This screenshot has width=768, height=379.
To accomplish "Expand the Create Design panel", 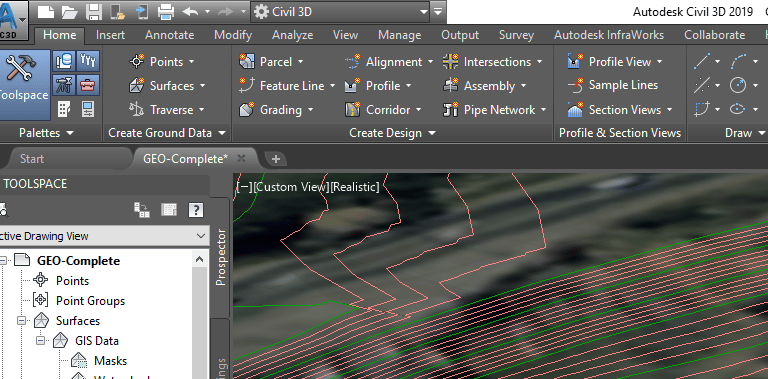I will pyautogui.click(x=392, y=133).
